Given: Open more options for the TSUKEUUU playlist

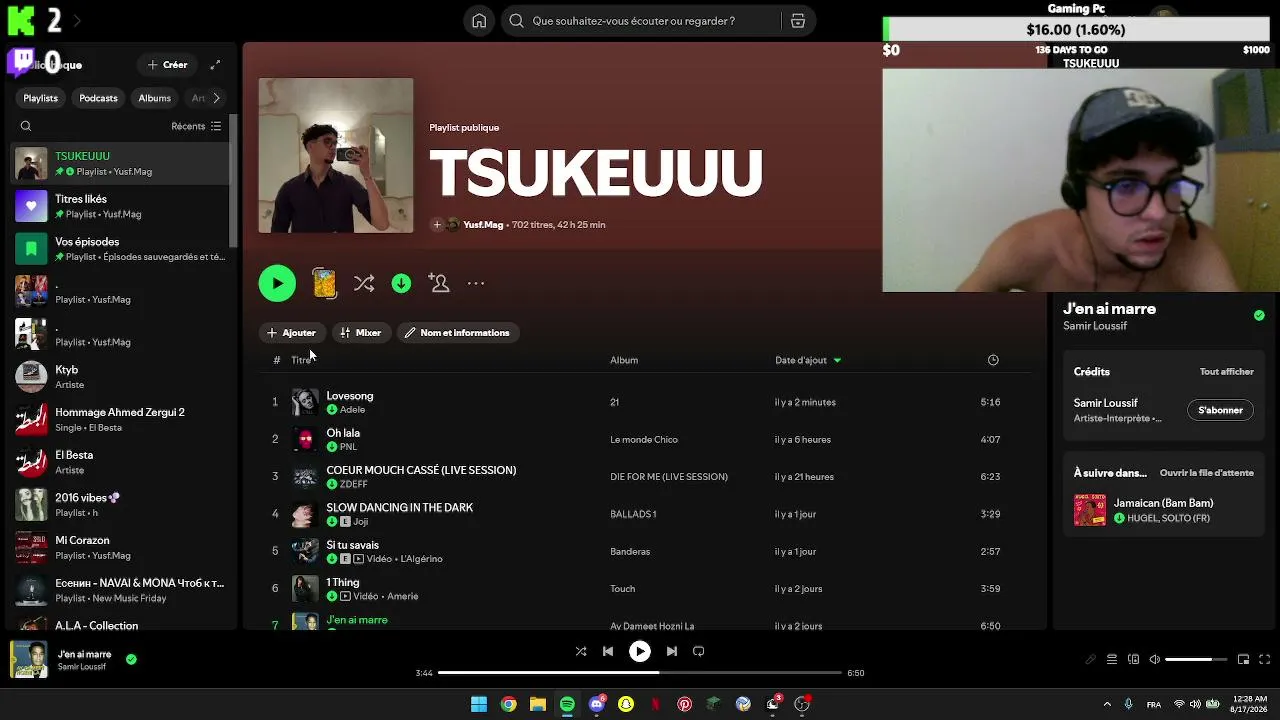Looking at the screenshot, I should point(476,284).
